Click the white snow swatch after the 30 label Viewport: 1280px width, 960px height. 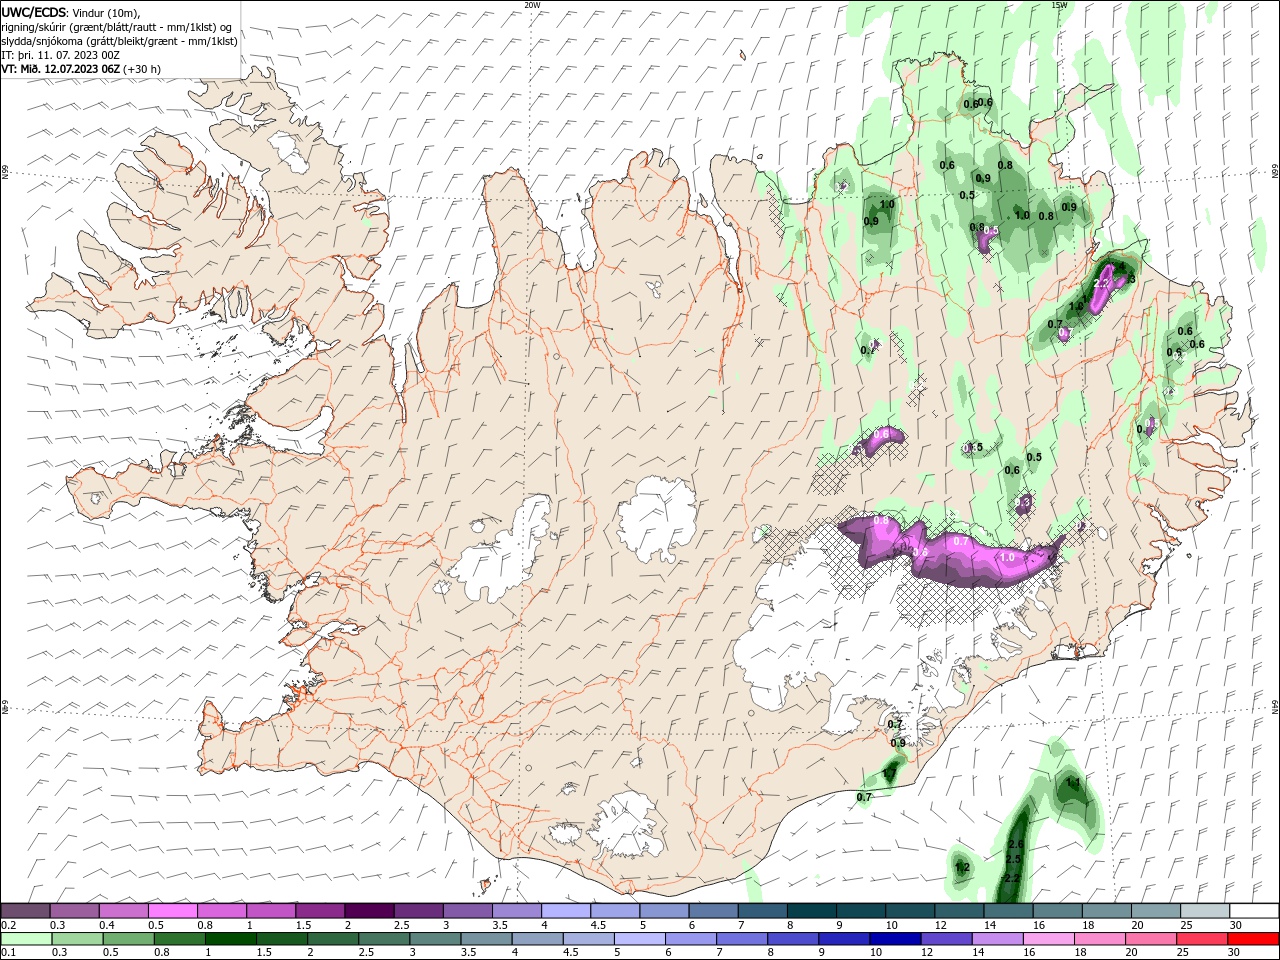1255,910
